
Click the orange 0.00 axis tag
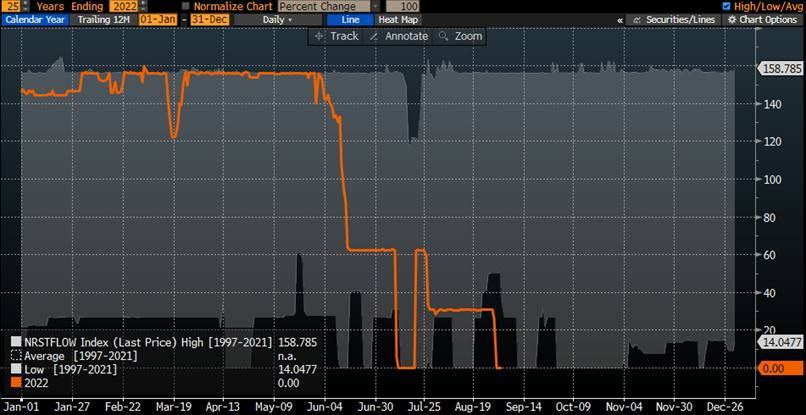click(x=782, y=368)
